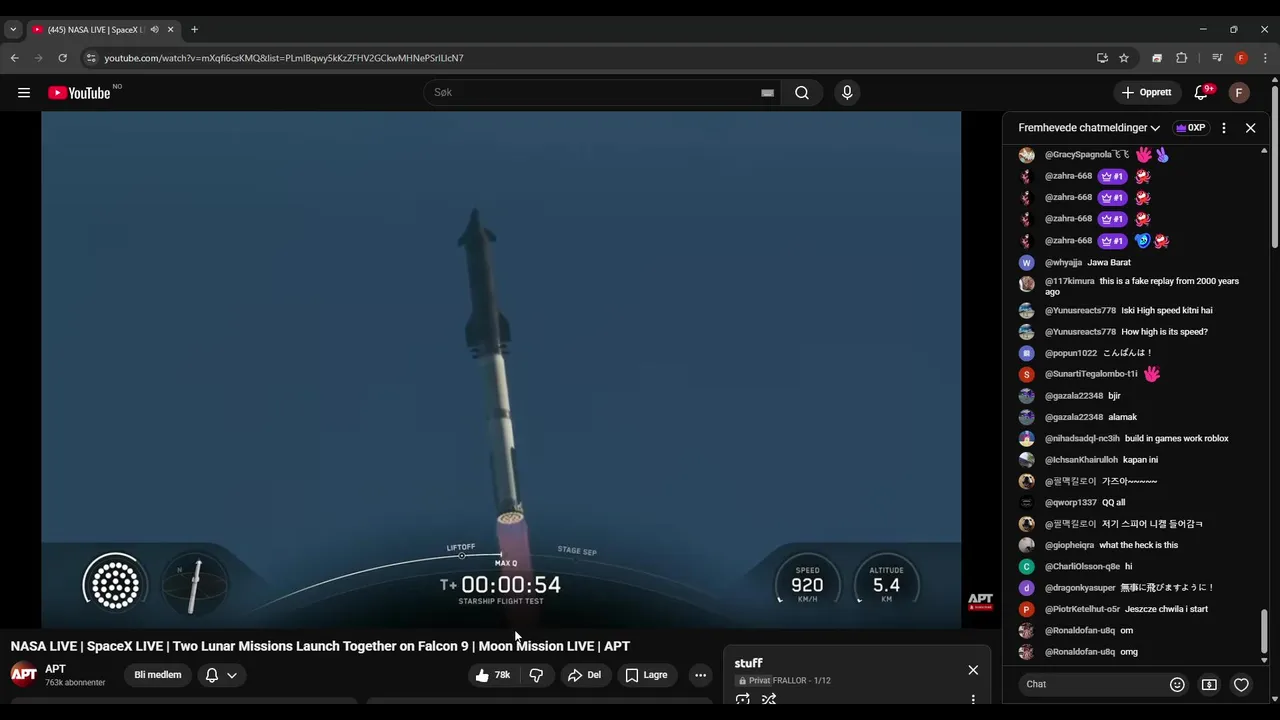
Task: Open Chrome profile avatar in toolbar
Action: pyautogui.click(x=1241, y=58)
